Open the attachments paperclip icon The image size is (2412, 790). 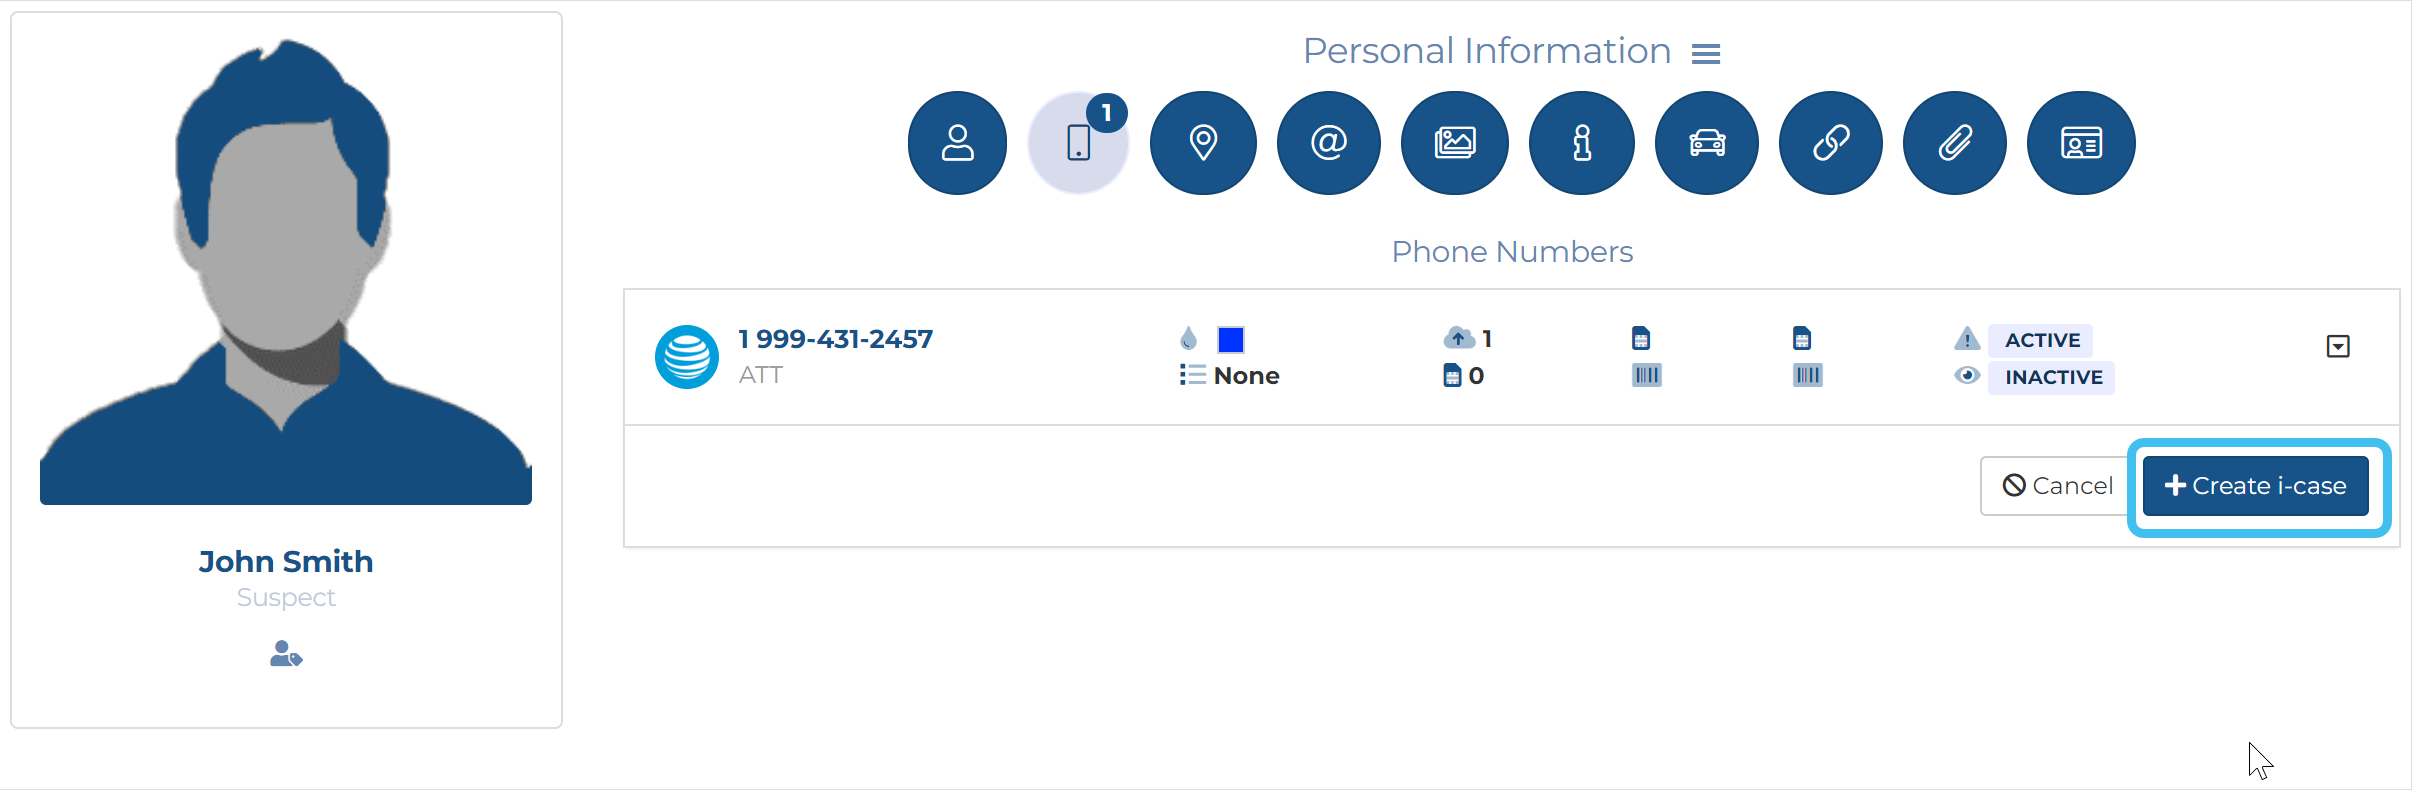1954,143
